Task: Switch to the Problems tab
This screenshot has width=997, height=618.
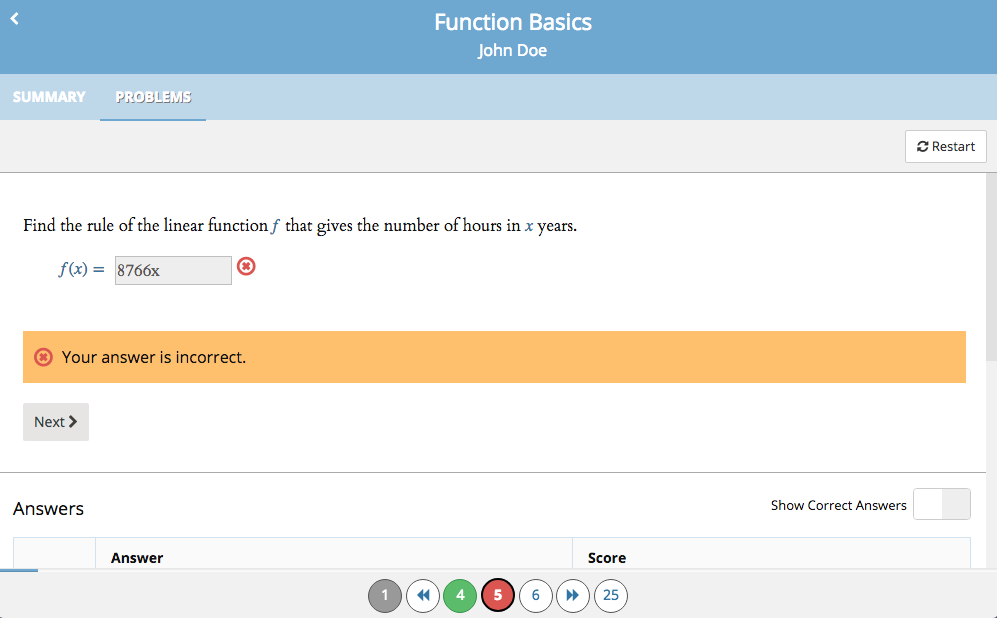Action: pyautogui.click(x=153, y=97)
